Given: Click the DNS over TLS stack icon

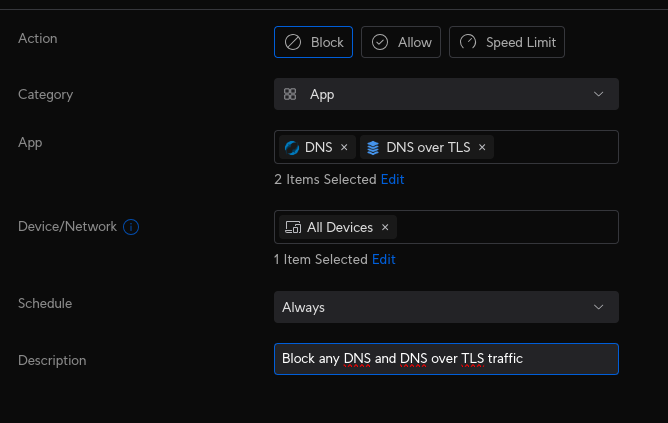Looking at the screenshot, I should 373,147.
